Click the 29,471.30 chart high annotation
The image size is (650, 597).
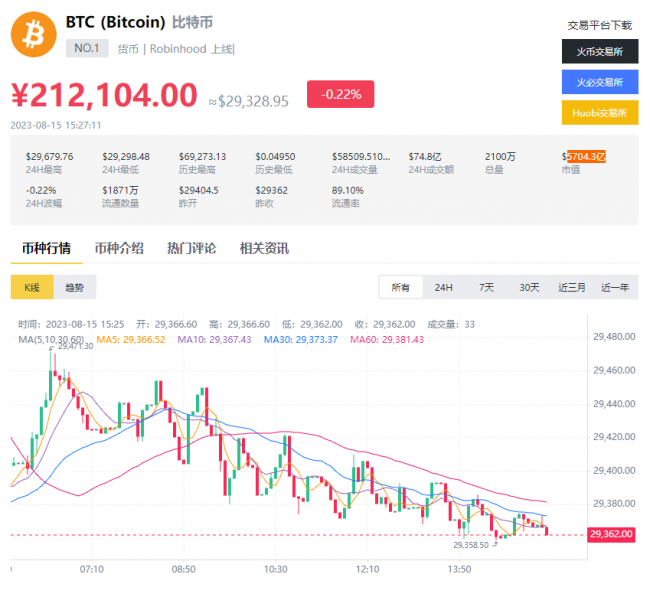tap(75, 346)
